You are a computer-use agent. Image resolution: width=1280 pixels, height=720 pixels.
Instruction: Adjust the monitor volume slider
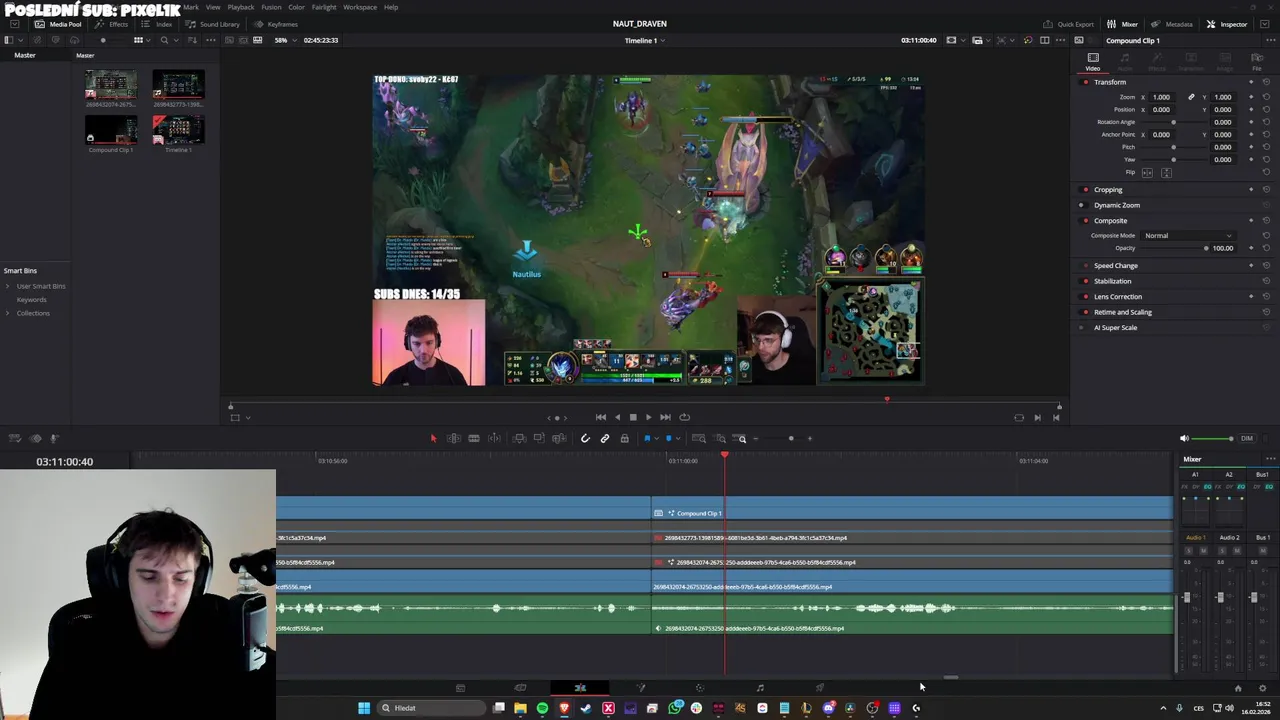click(1214, 438)
